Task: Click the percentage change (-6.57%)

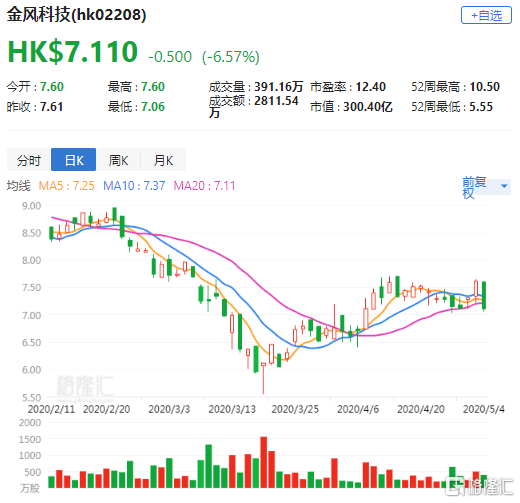Action: [x=231, y=57]
